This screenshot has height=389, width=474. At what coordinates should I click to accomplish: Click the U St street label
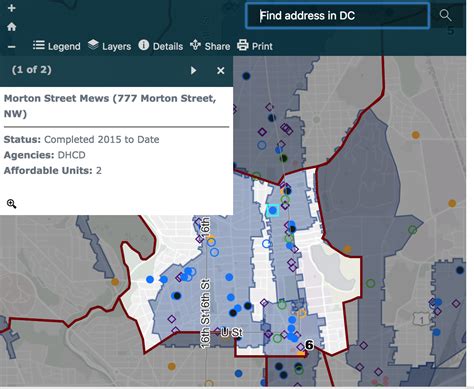pos(232,332)
